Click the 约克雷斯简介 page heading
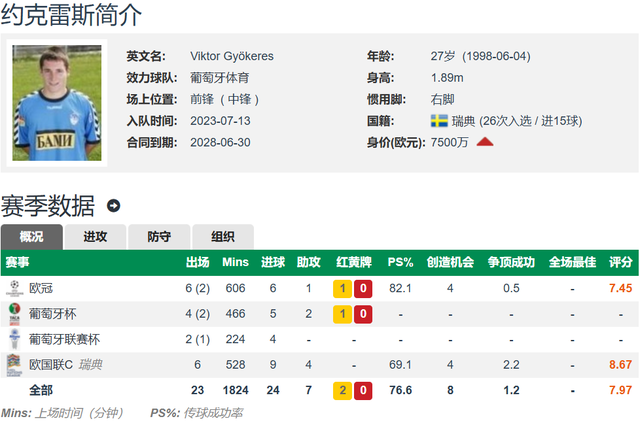This screenshot has height=421, width=640. 71,15
